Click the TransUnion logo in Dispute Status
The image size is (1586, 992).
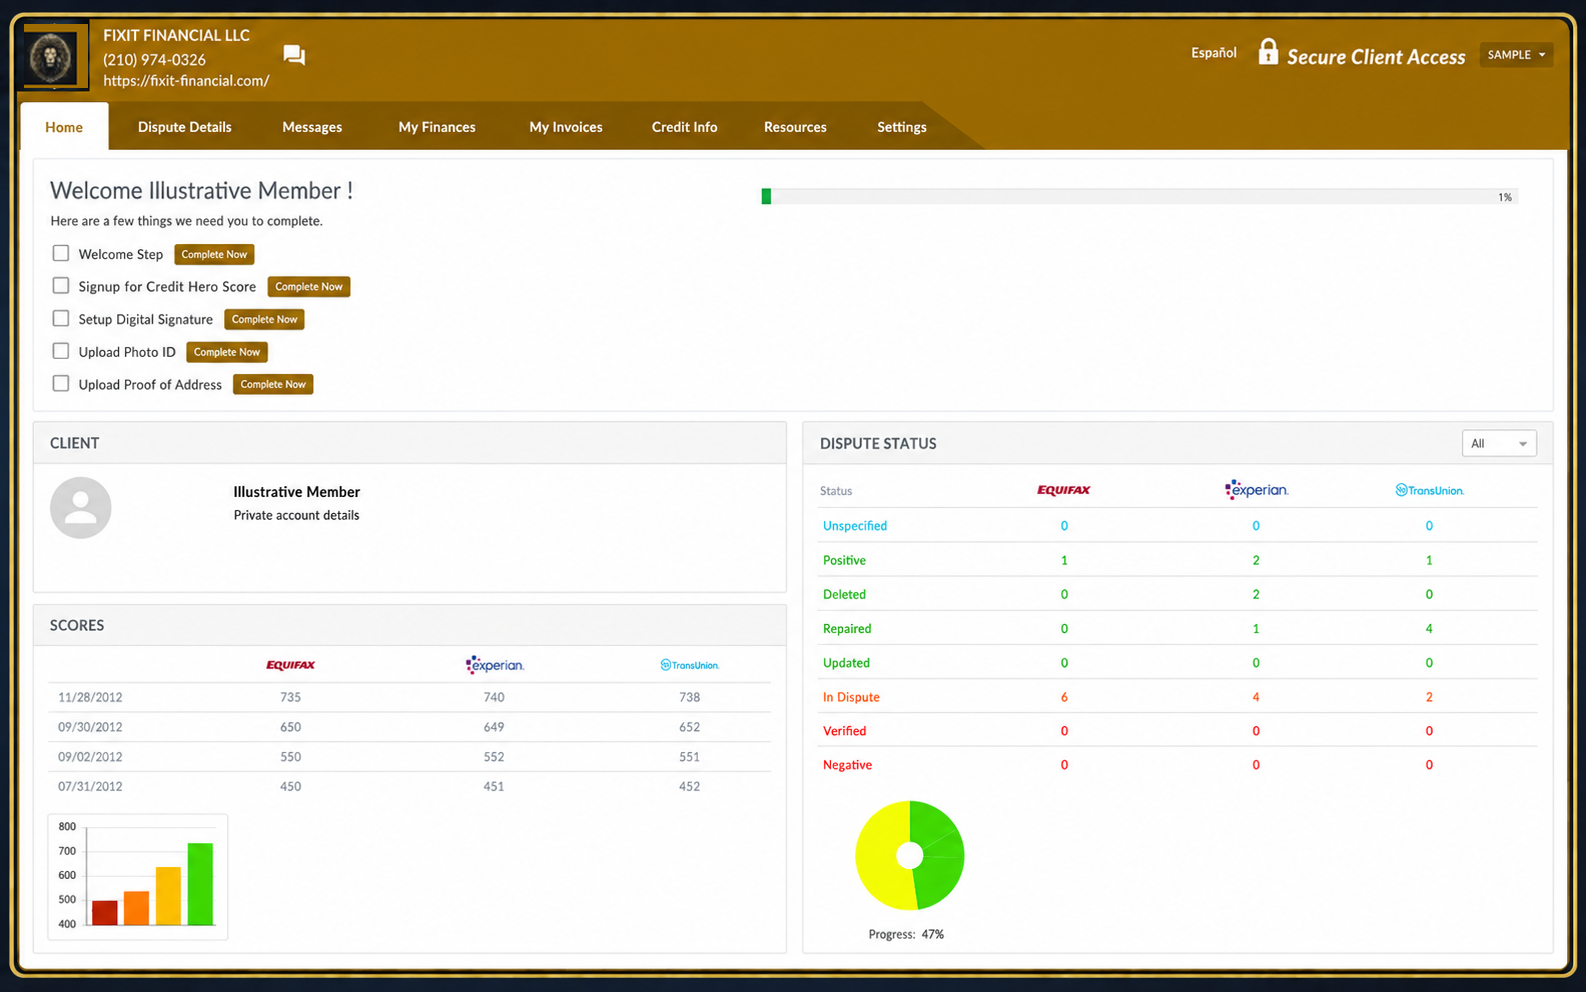coord(1429,490)
